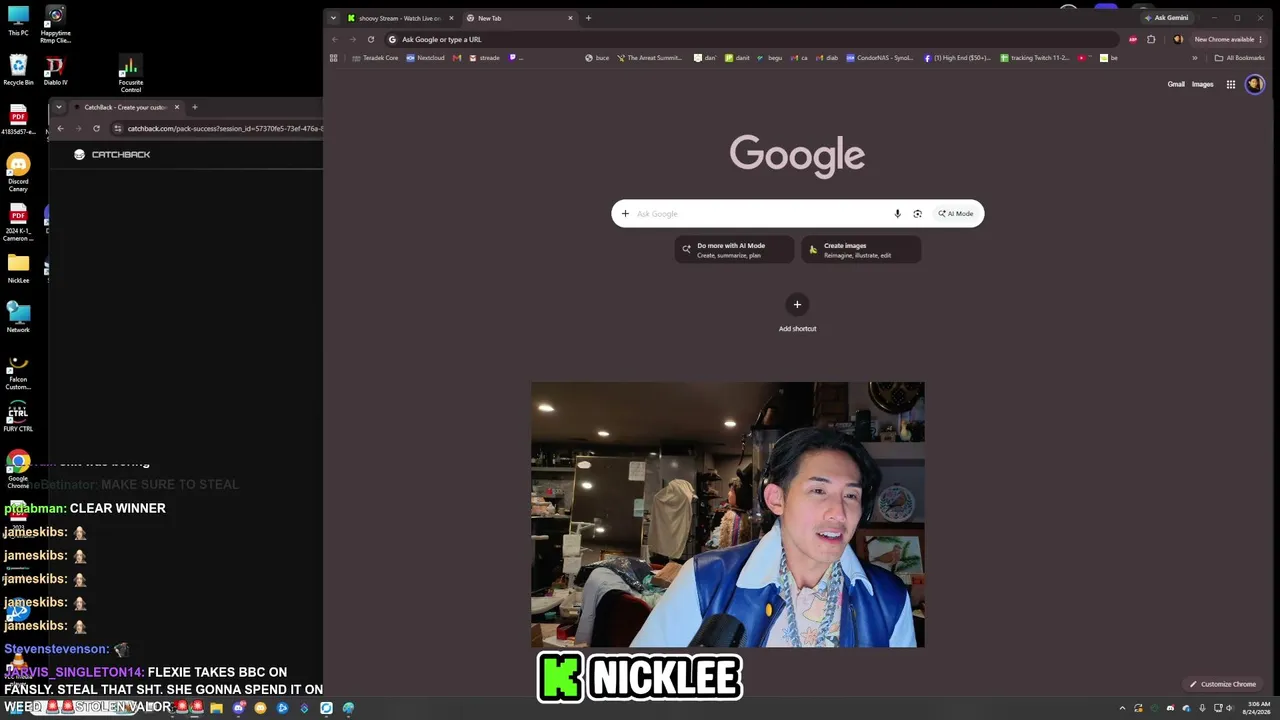Screen dimensions: 1280x720
Task: Open the CondorNAS Synology bookmark
Action: tap(880, 58)
